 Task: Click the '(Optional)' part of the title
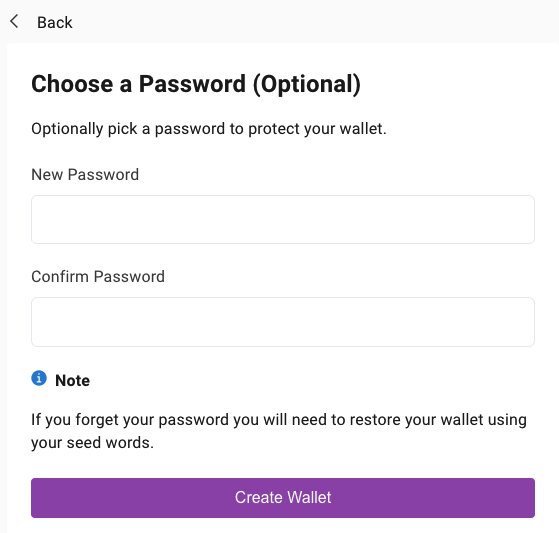[307, 84]
